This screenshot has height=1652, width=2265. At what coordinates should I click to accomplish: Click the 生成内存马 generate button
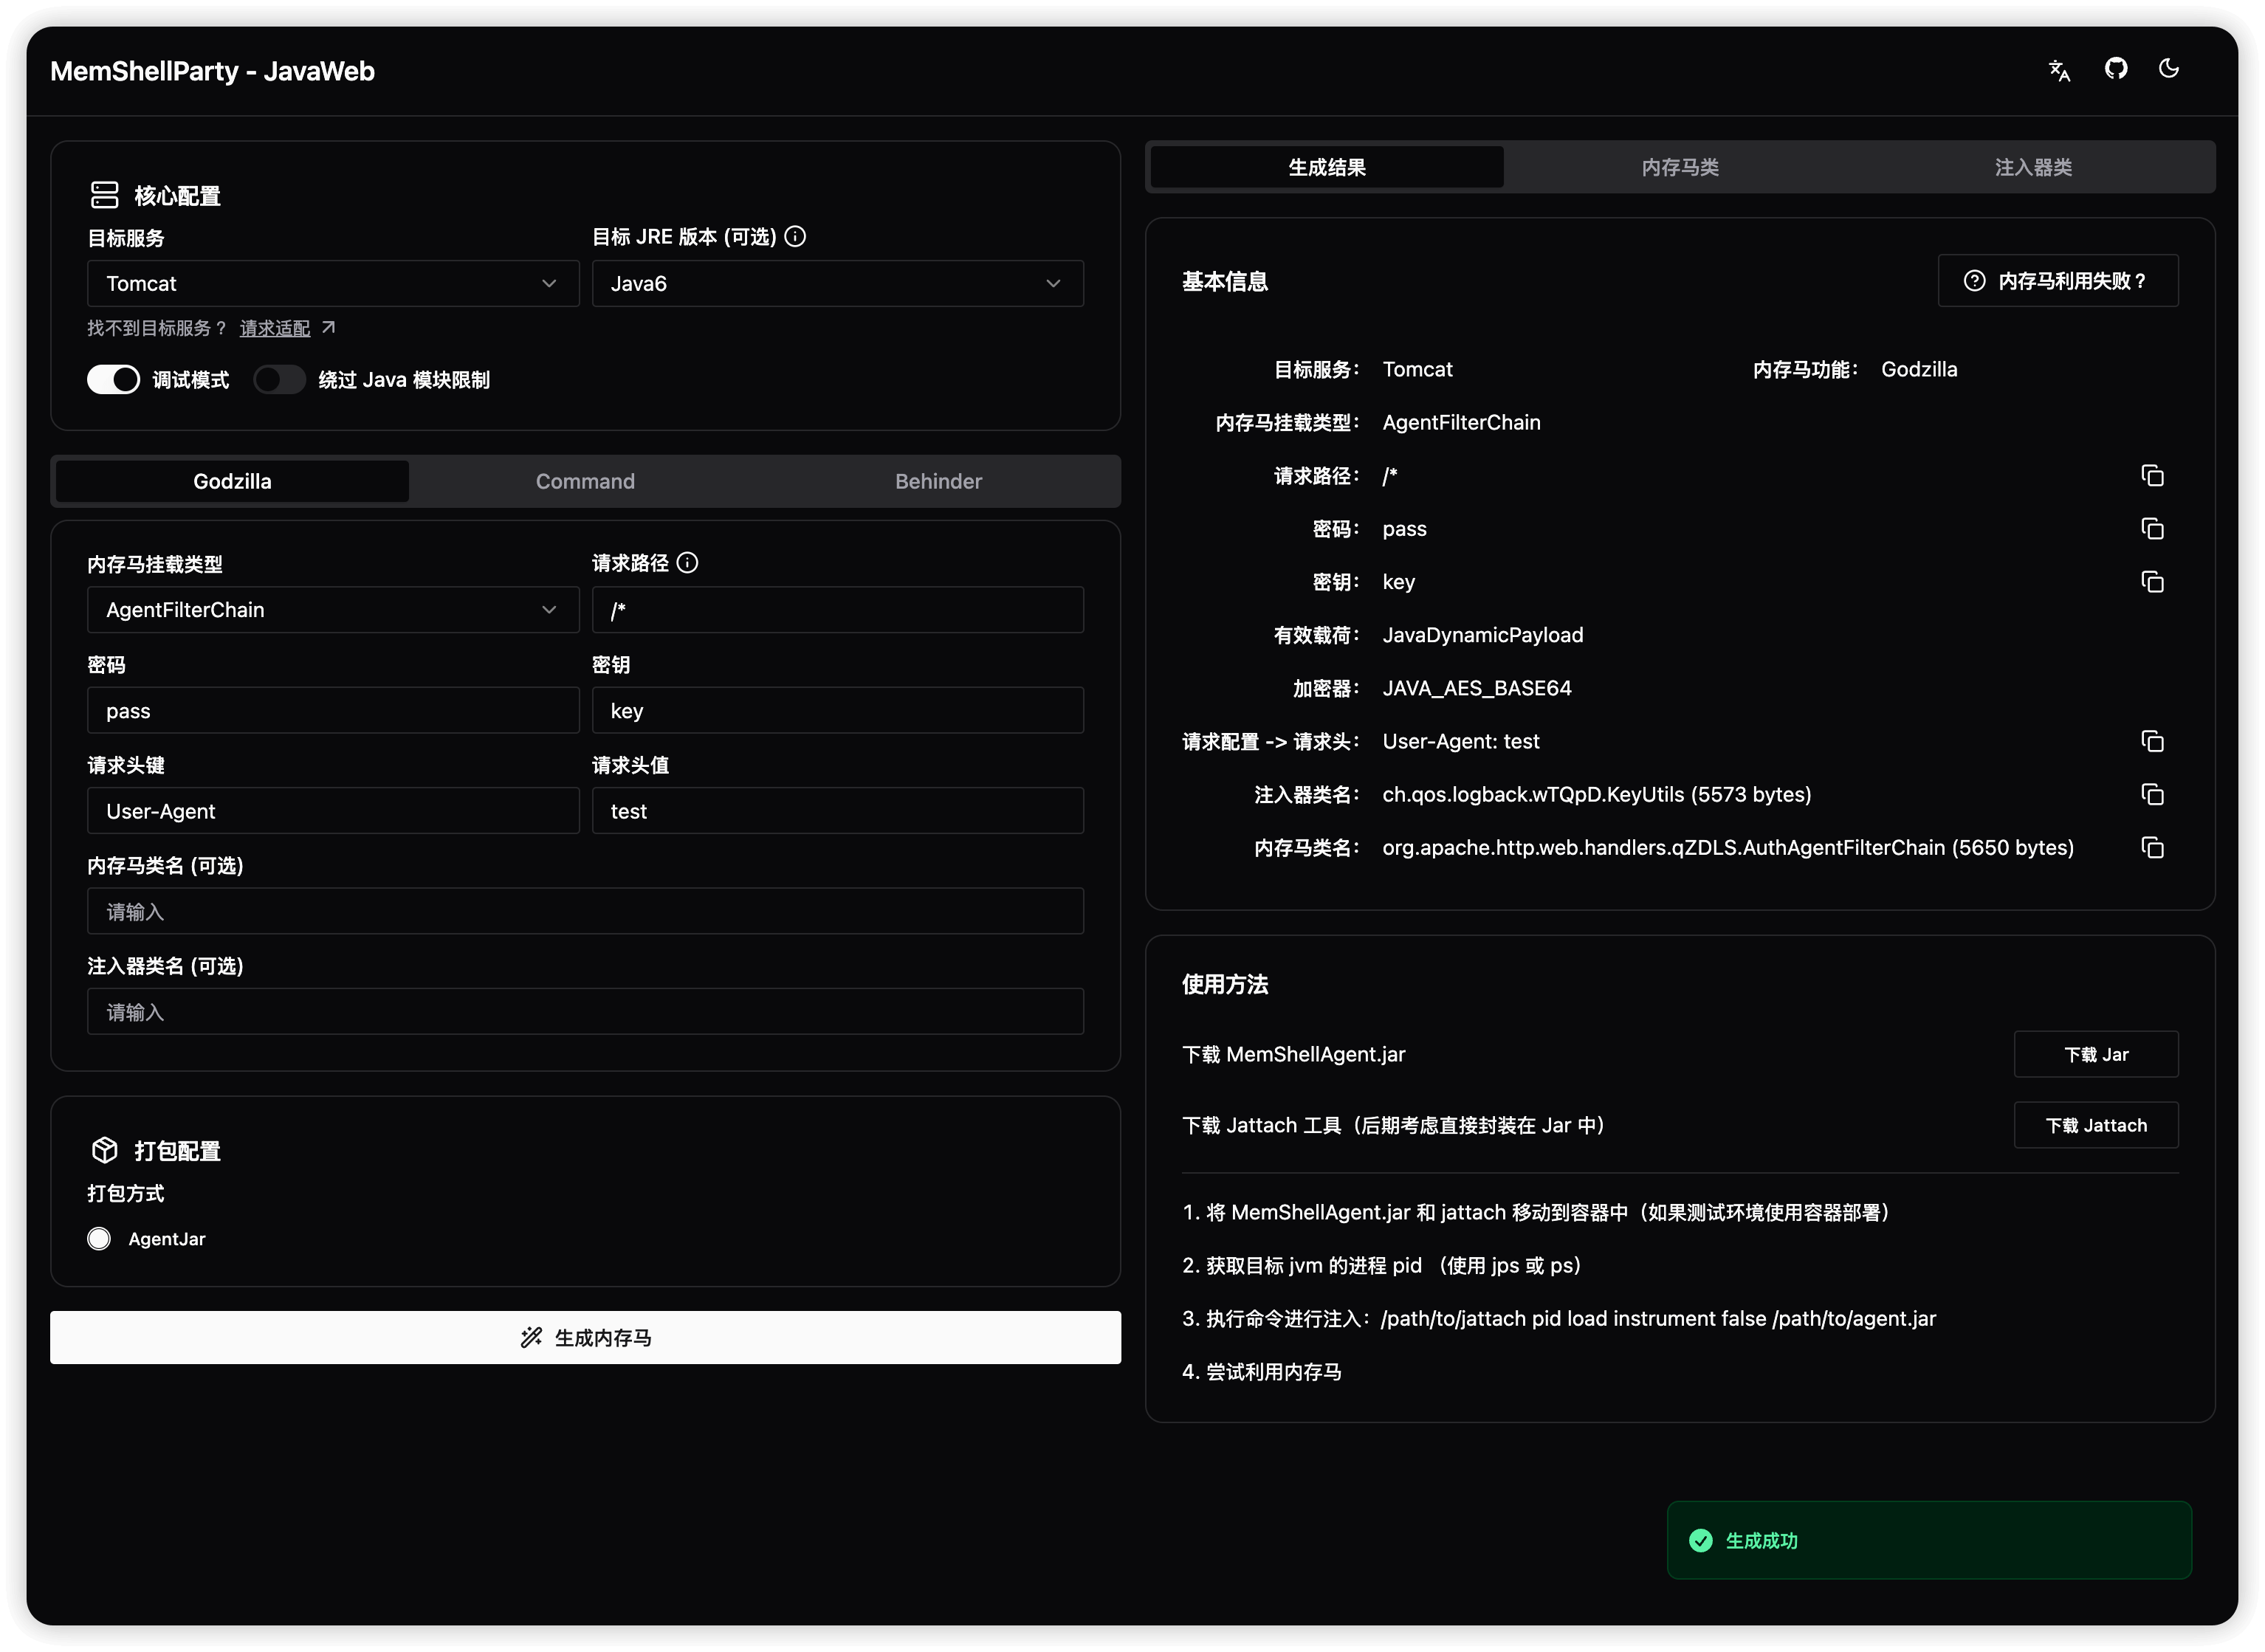[x=585, y=1337]
